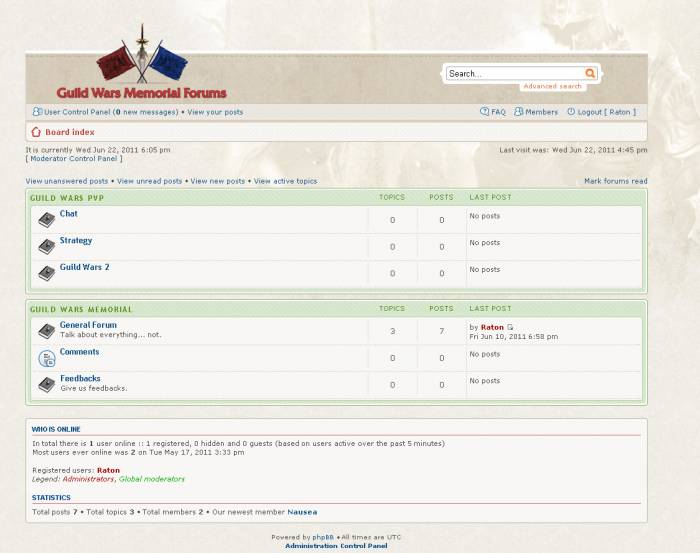Open View unread posts
Image resolution: width=700 pixels, height=553 pixels.
(150, 181)
